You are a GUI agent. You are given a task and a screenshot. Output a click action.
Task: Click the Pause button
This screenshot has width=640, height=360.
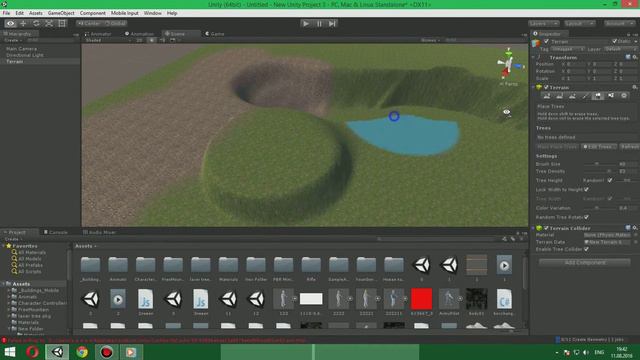click(x=319, y=24)
